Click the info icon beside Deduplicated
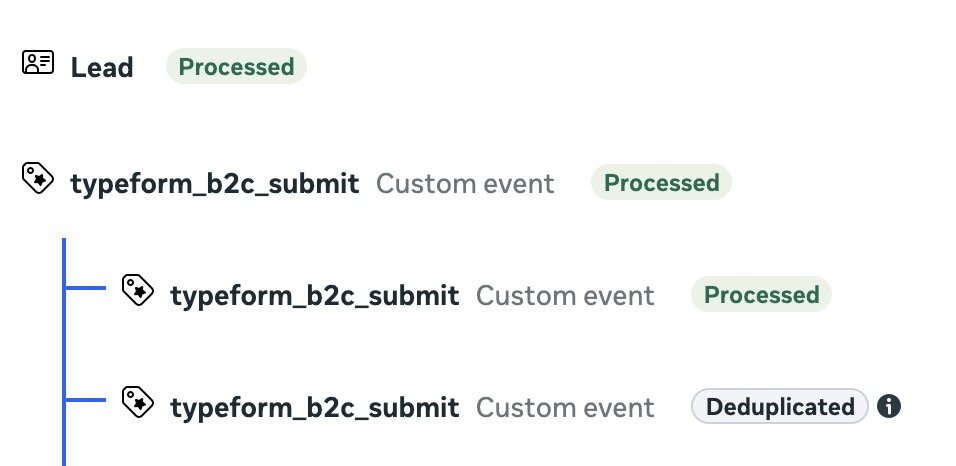 pos(888,406)
